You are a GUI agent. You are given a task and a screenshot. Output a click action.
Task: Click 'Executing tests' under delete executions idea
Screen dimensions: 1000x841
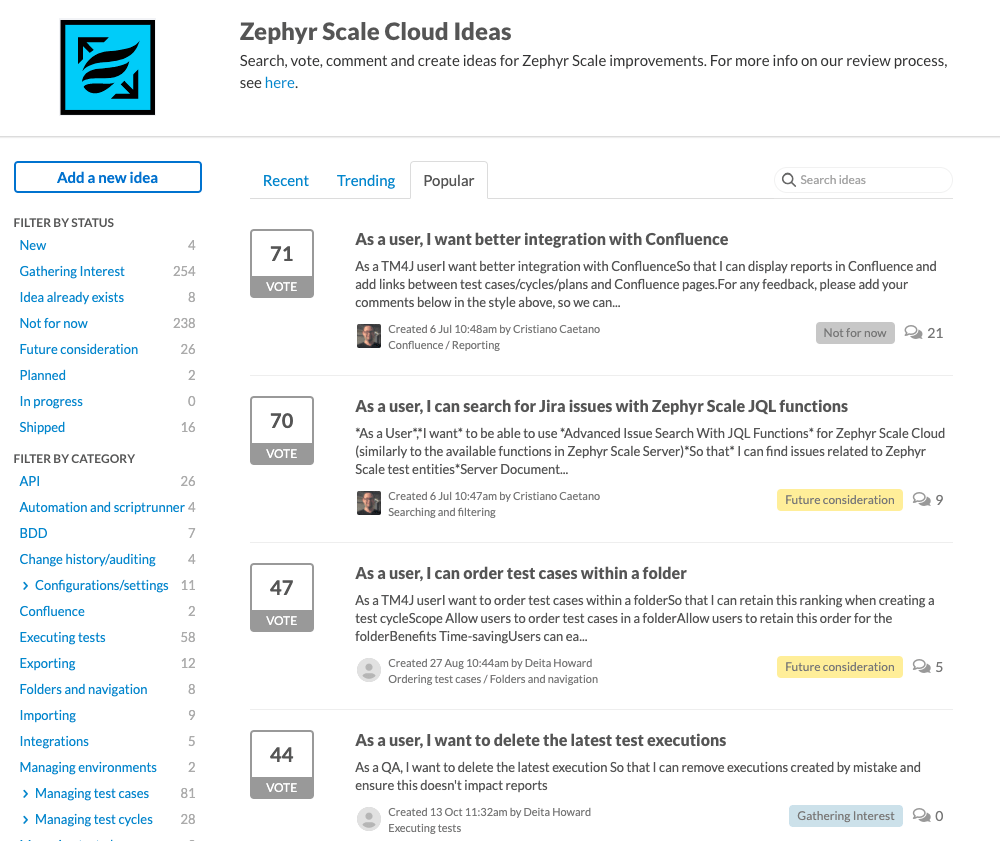point(424,828)
